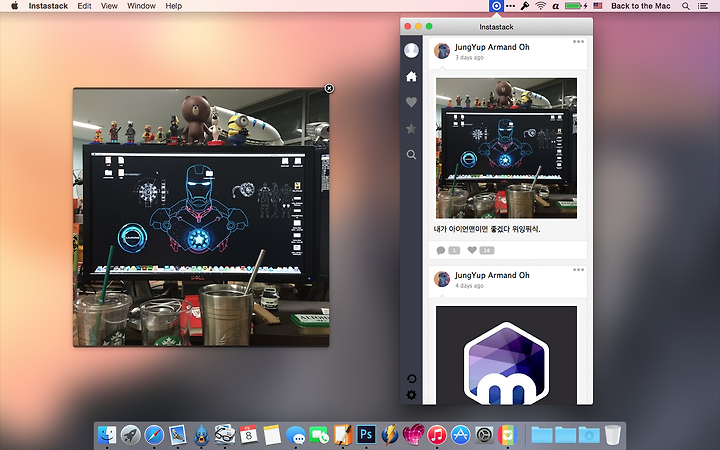Click avatar on the 3 days ago post
720x450 pixels.
(x=442, y=51)
